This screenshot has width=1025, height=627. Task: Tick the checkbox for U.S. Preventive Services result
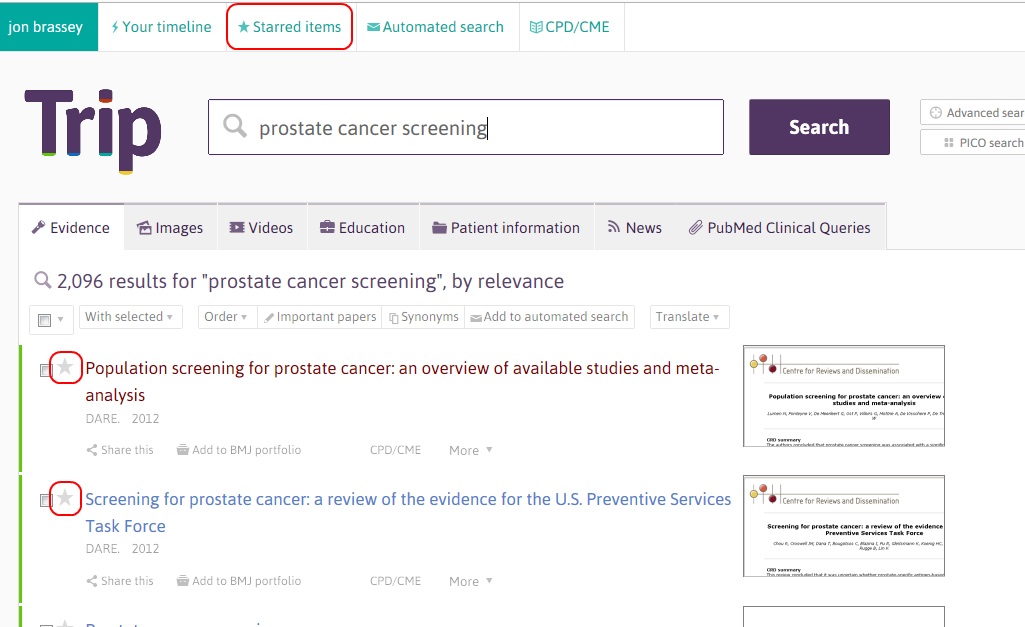point(46,501)
